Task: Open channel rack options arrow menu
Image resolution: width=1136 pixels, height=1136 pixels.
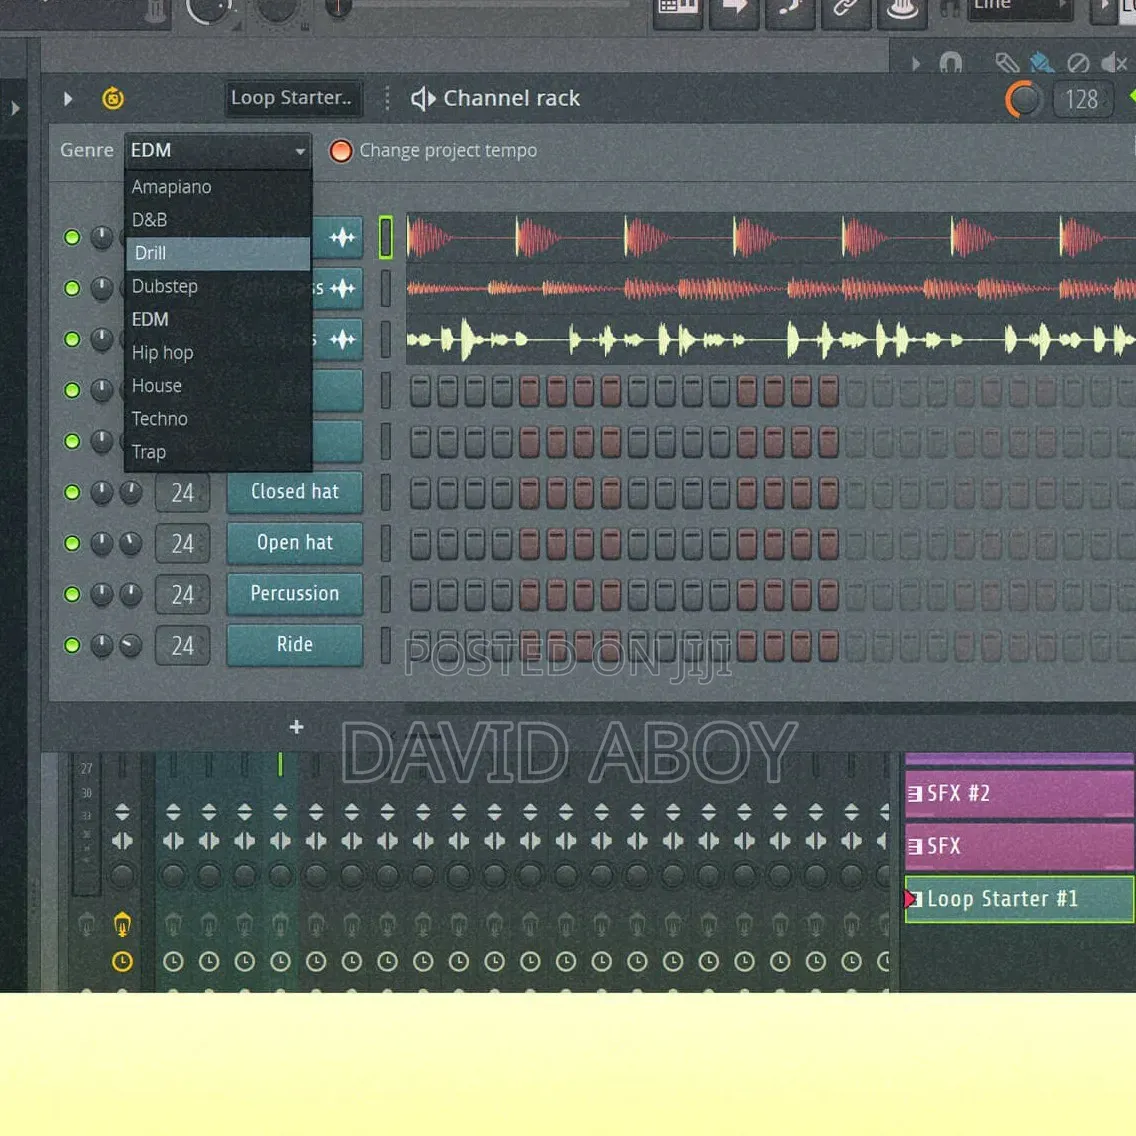Action: [x=68, y=99]
